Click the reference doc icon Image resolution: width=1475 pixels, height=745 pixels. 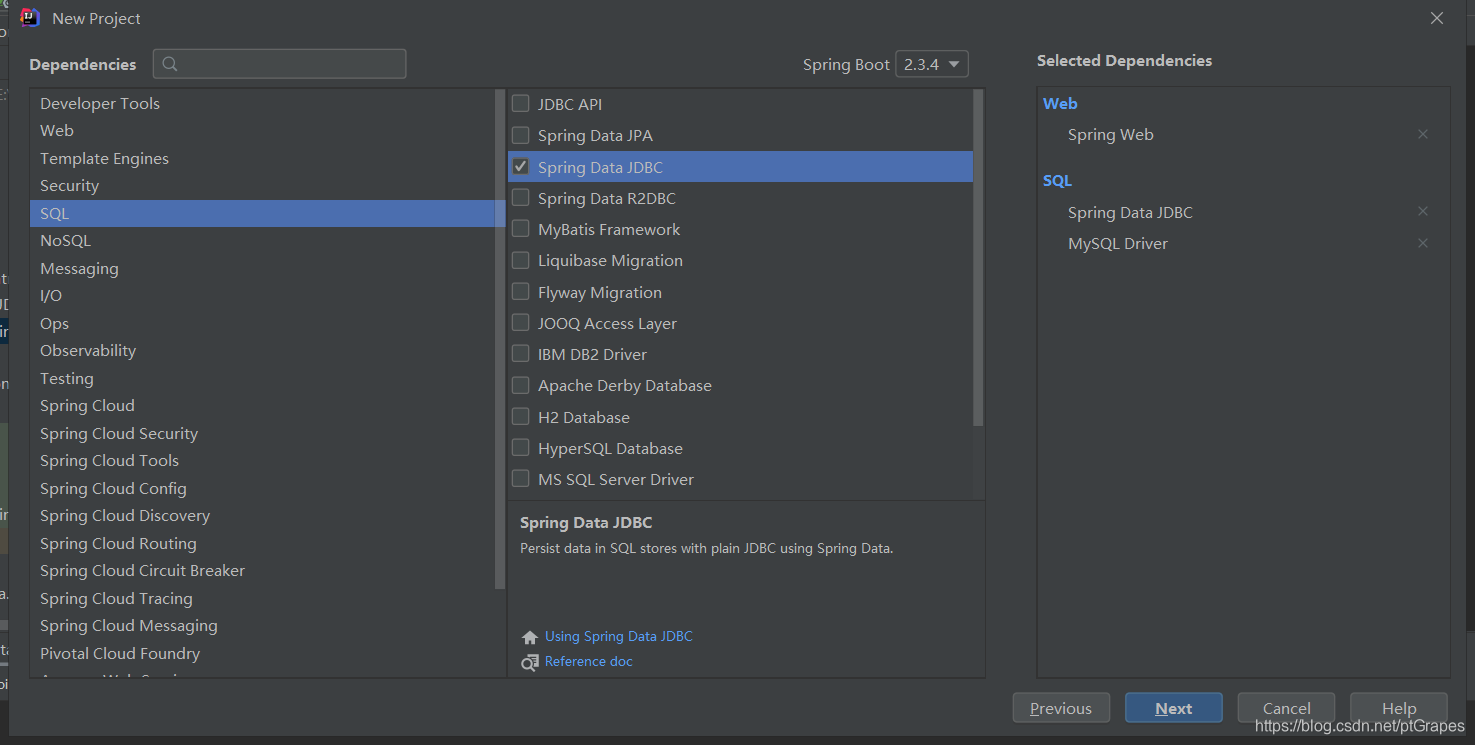(x=530, y=662)
